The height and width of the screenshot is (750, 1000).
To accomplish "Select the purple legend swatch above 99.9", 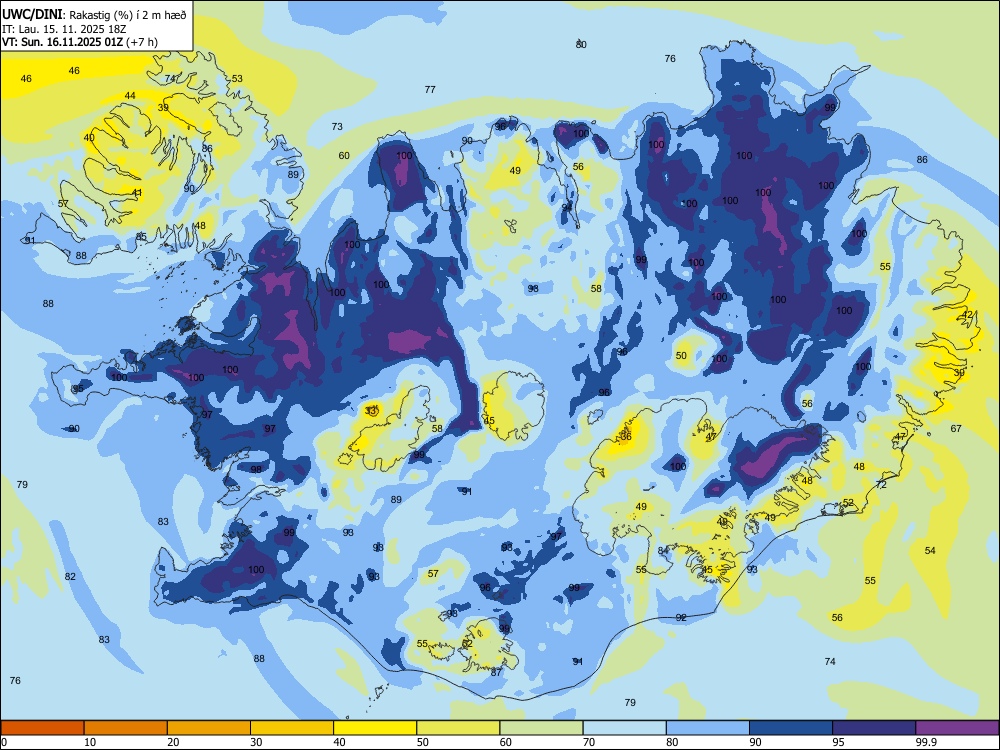I will (x=957, y=728).
